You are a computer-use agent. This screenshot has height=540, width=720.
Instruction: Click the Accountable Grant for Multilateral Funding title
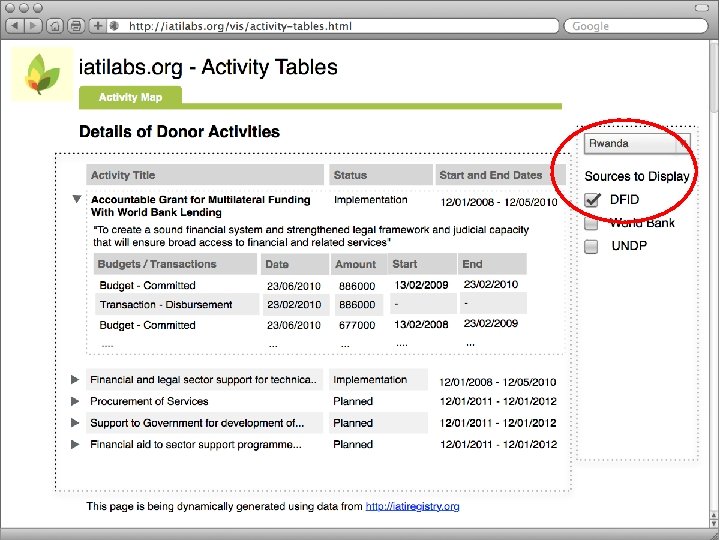coord(201,206)
